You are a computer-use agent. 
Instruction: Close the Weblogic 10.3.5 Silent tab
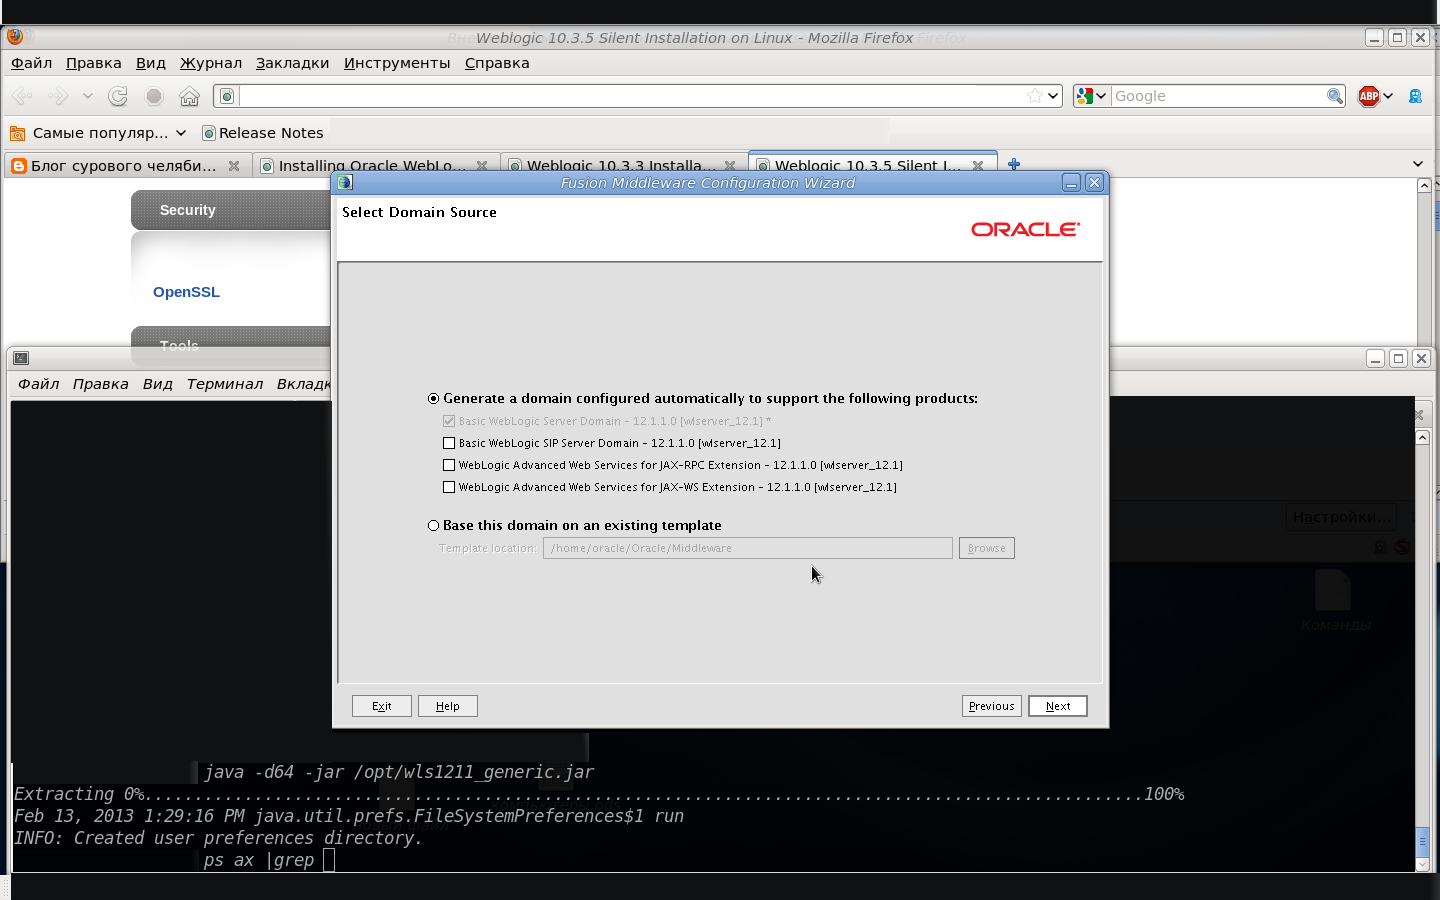pos(978,166)
